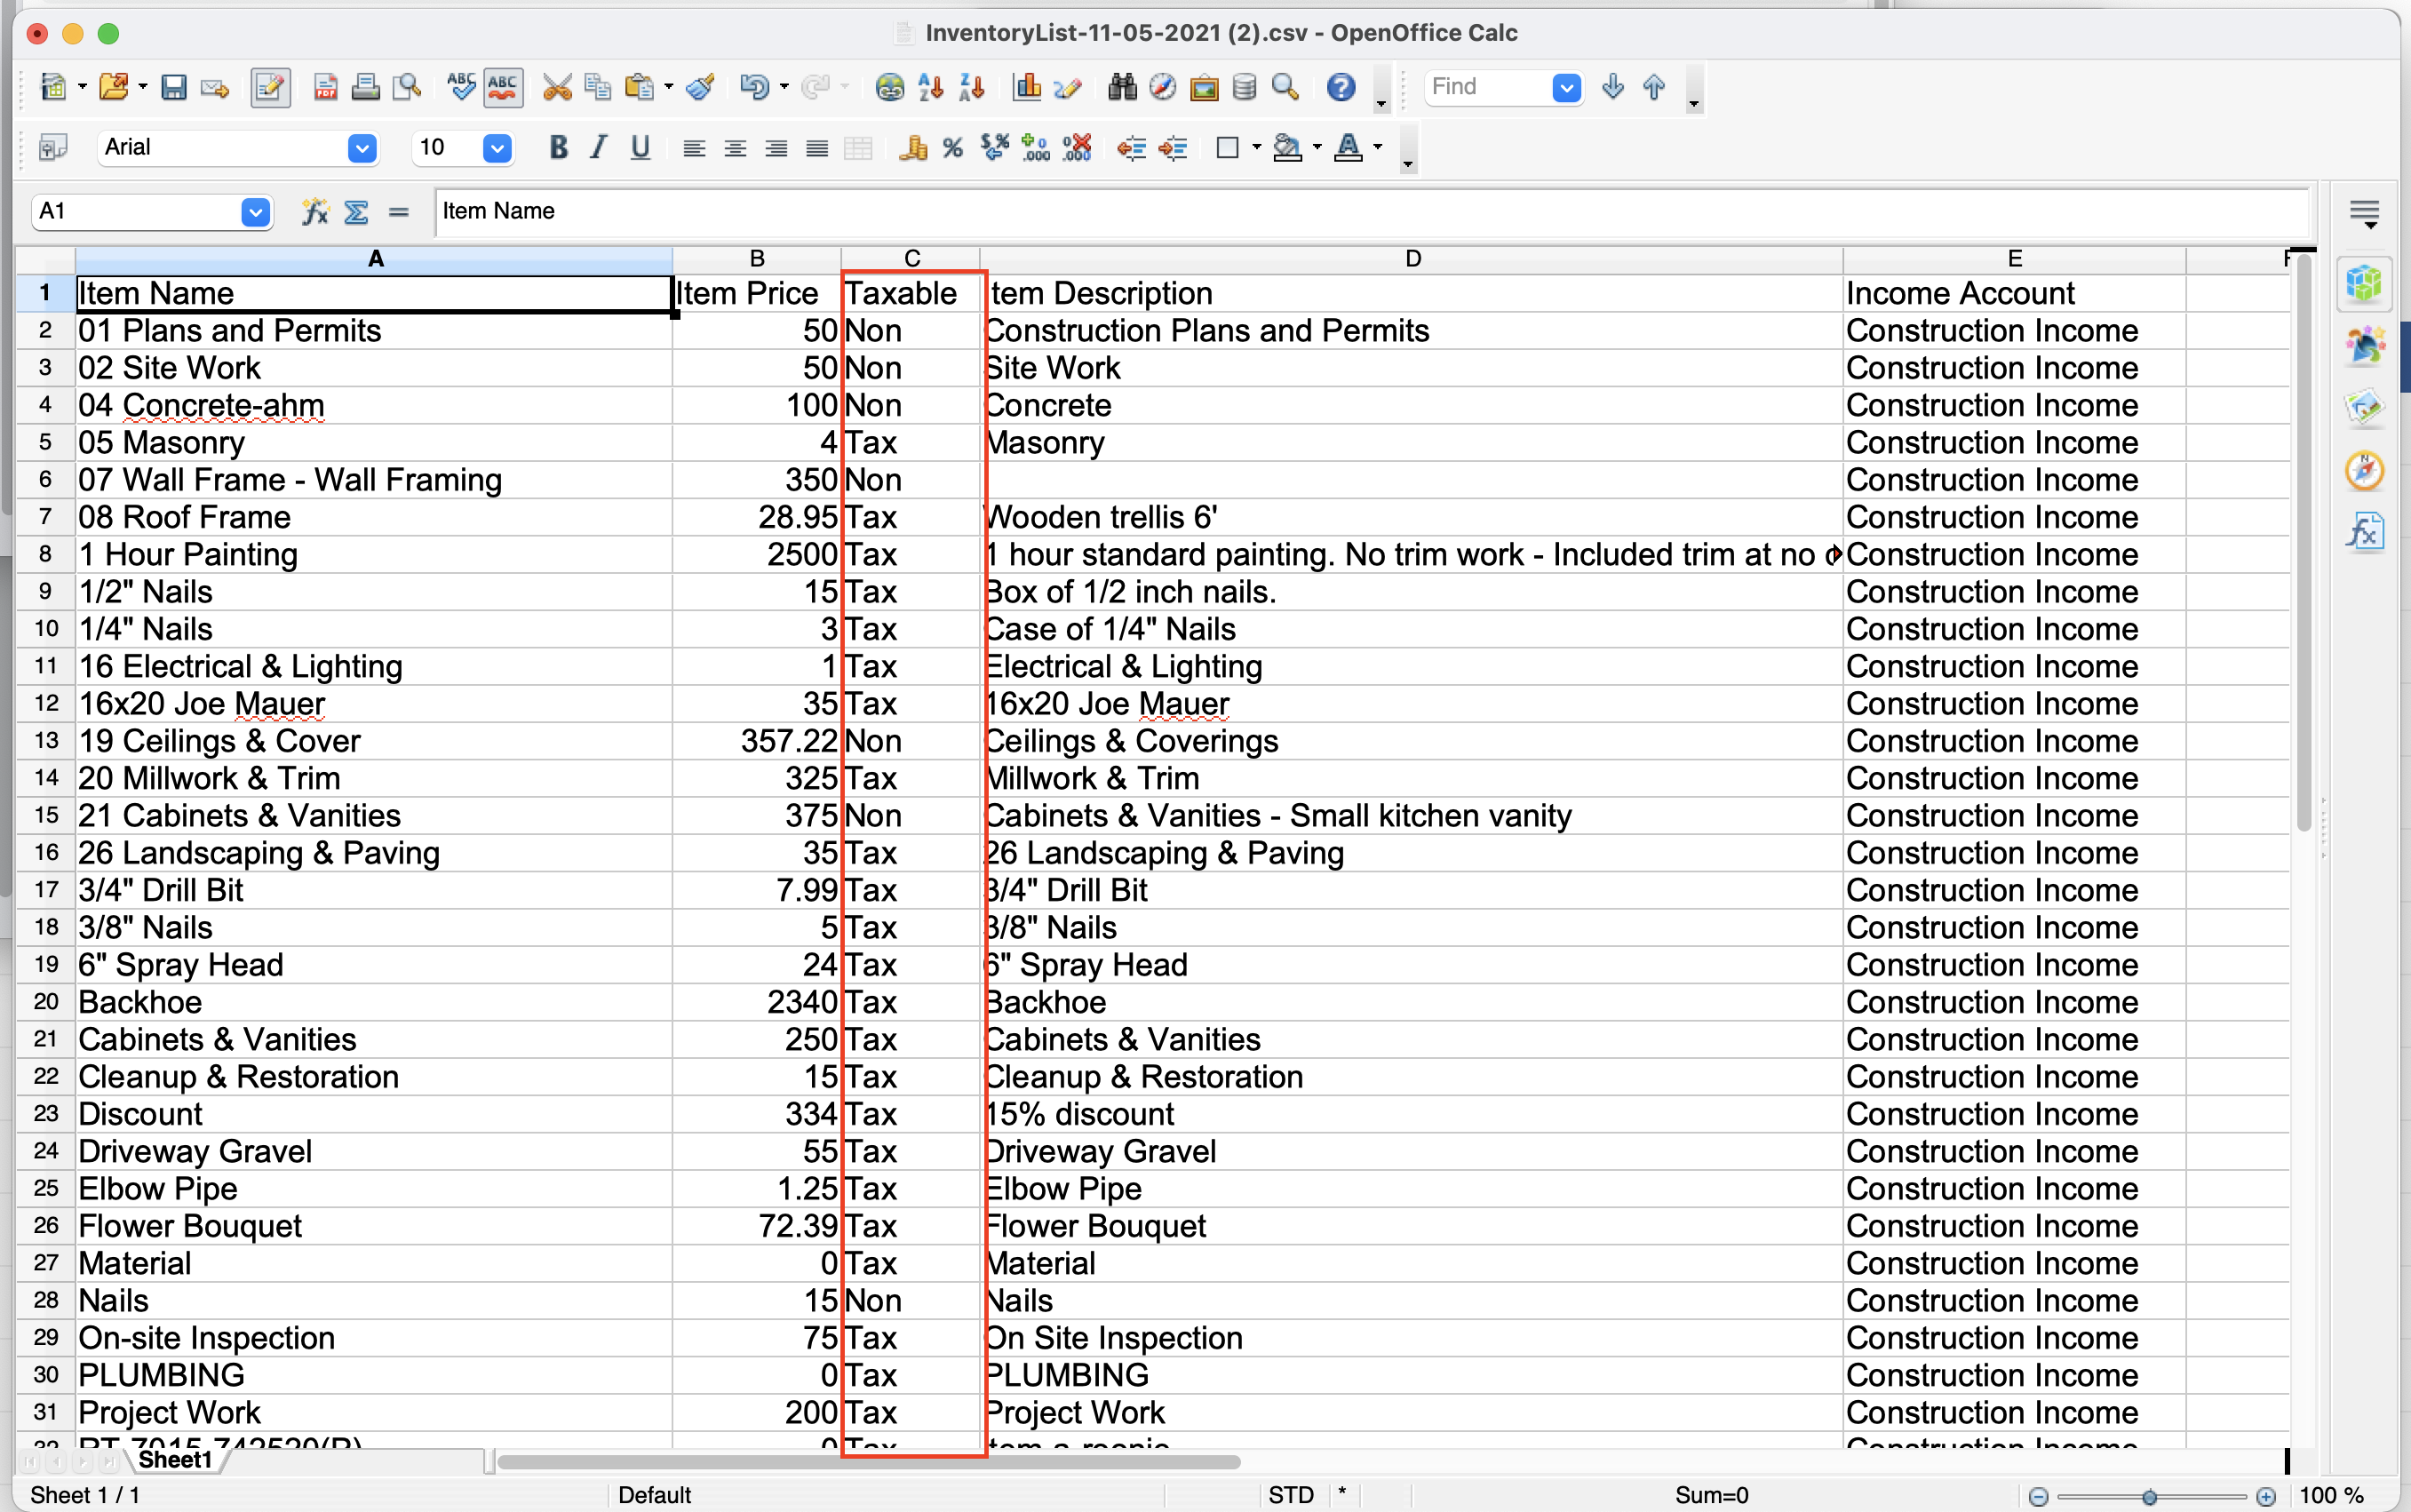Insert a Sum formula with the sigma icon

coord(357,212)
